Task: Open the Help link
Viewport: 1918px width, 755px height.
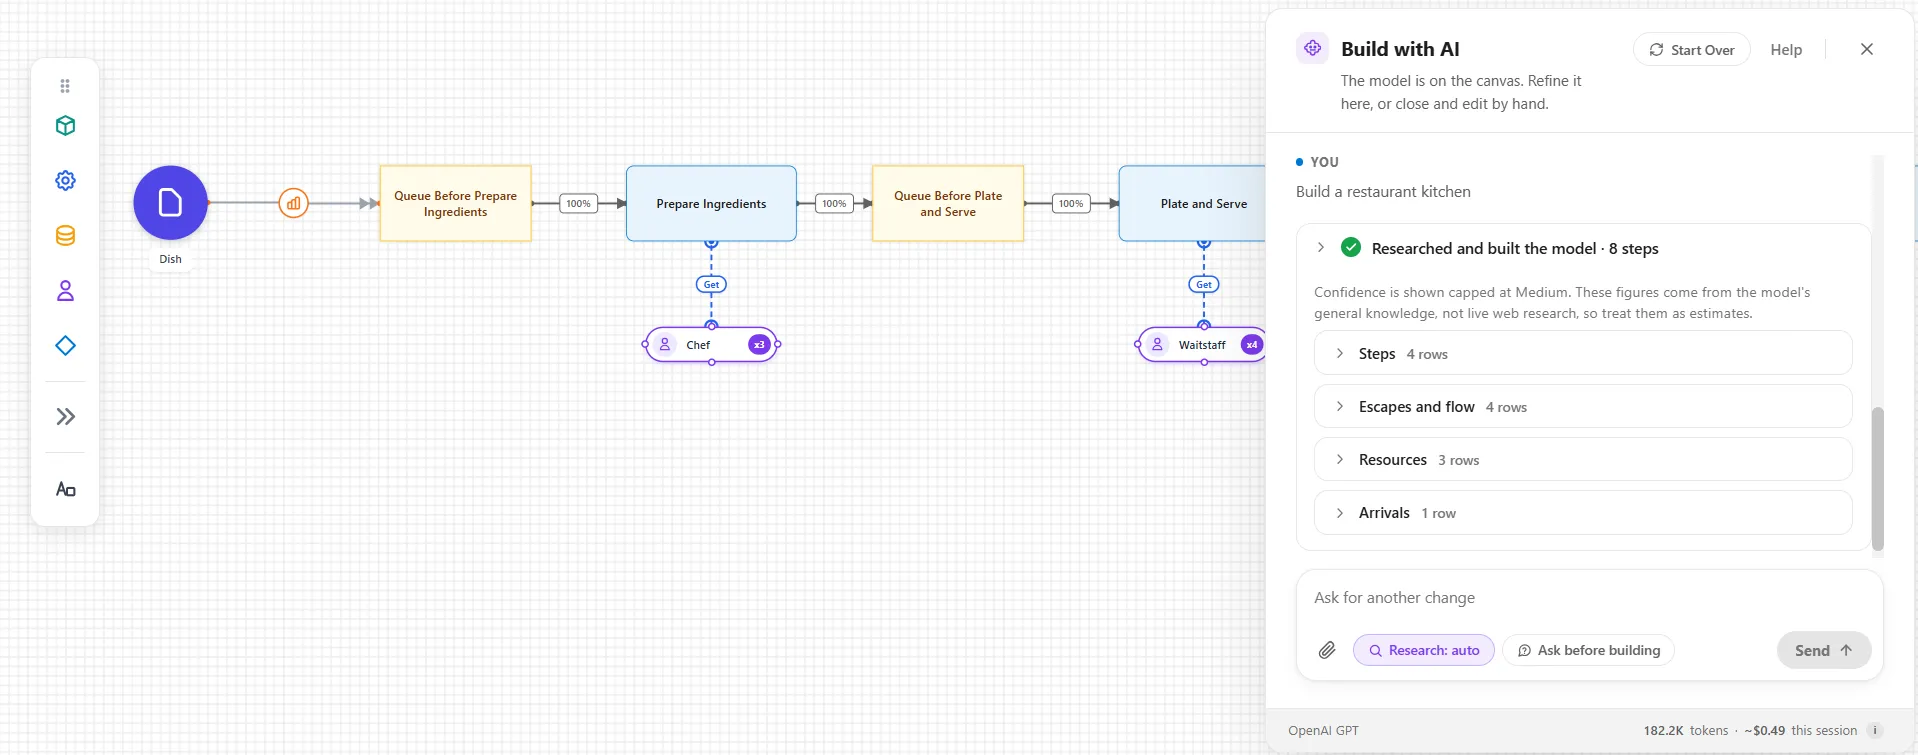Action: [1786, 50]
